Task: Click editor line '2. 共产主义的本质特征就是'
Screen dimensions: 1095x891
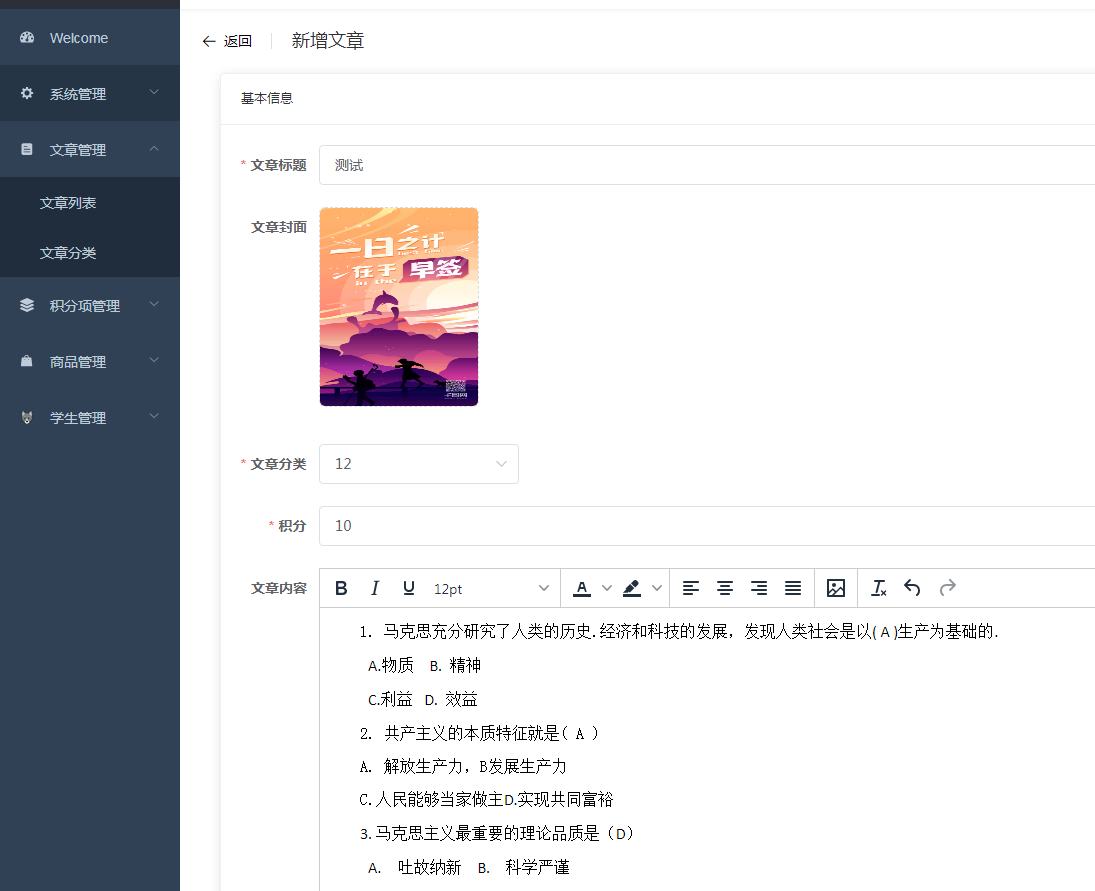Action: tap(479, 733)
